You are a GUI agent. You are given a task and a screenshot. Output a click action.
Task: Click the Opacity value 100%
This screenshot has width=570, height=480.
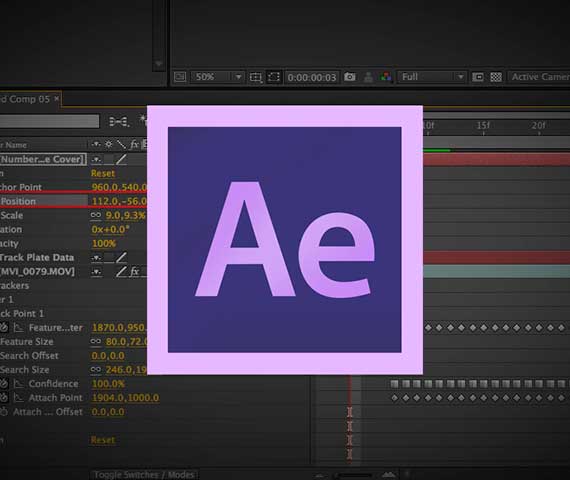pyautogui.click(x=104, y=243)
